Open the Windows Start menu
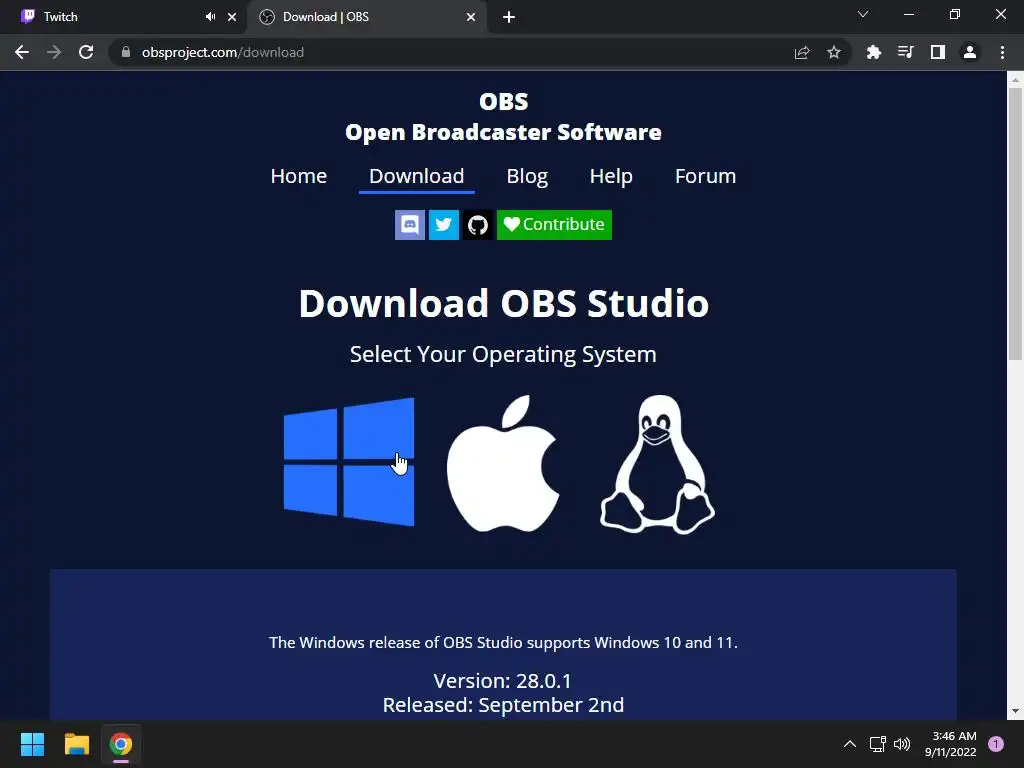This screenshot has height=768, width=1024. click(x=32, y=744)
